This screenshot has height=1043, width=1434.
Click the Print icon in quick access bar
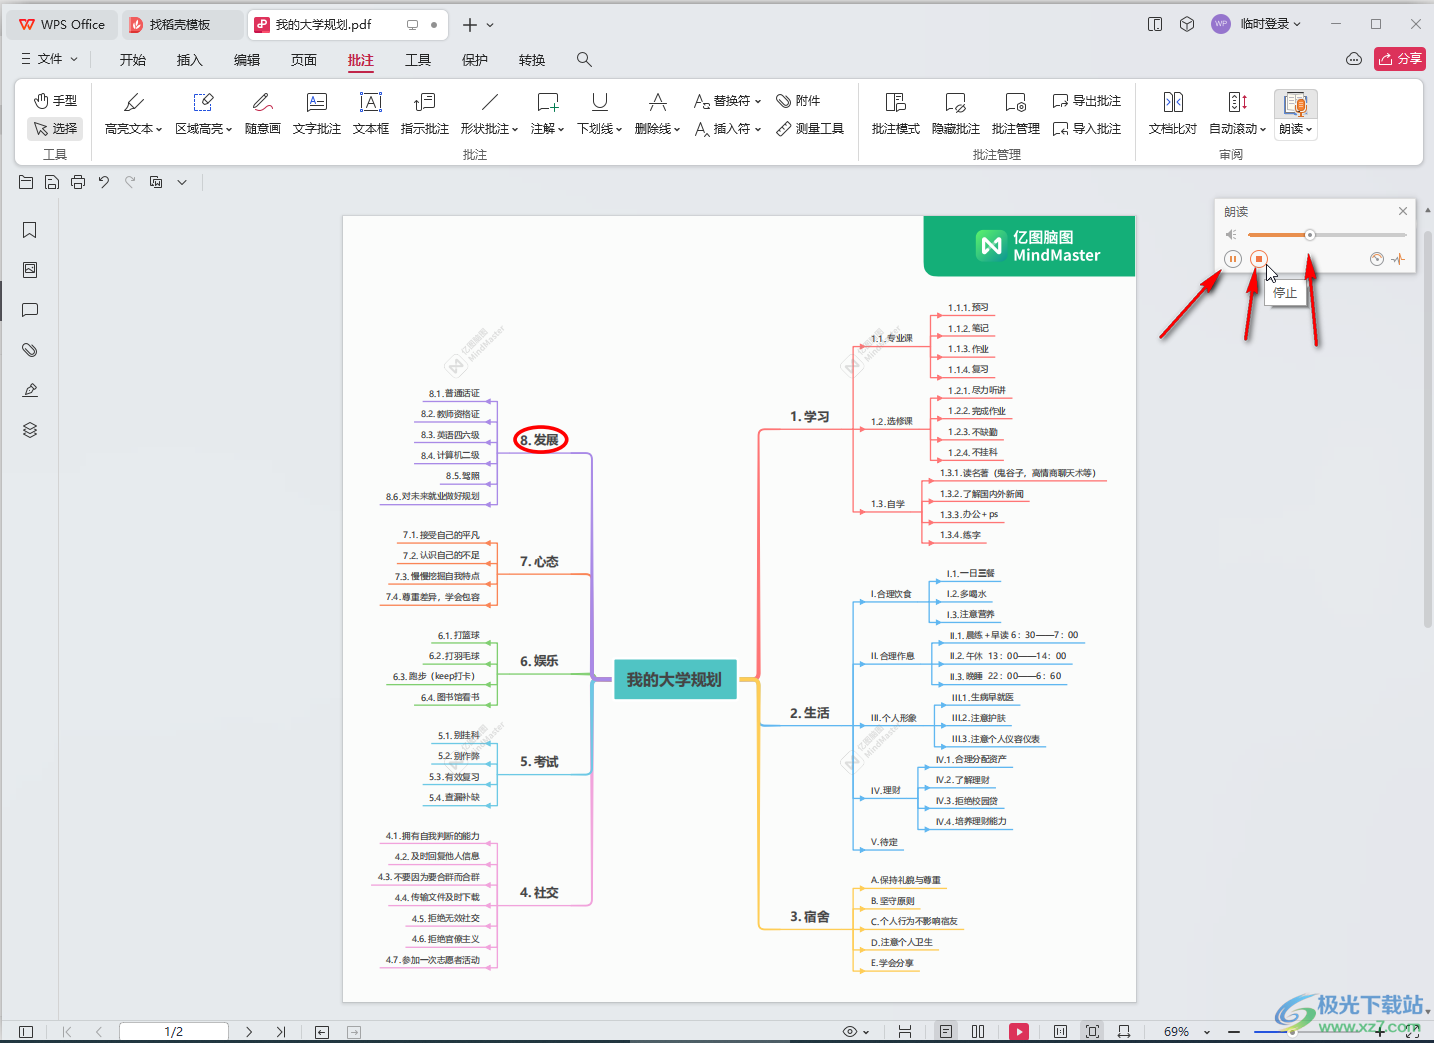78,182
